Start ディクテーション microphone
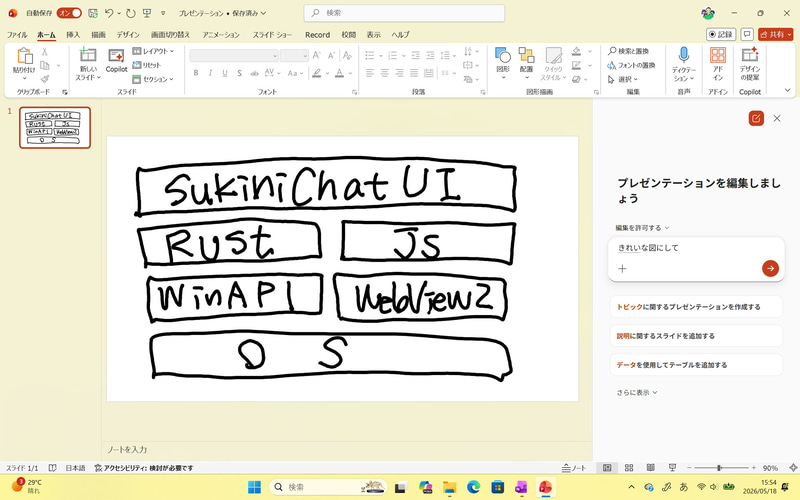This screenshot has width=800, height=500. pos(684,55)
